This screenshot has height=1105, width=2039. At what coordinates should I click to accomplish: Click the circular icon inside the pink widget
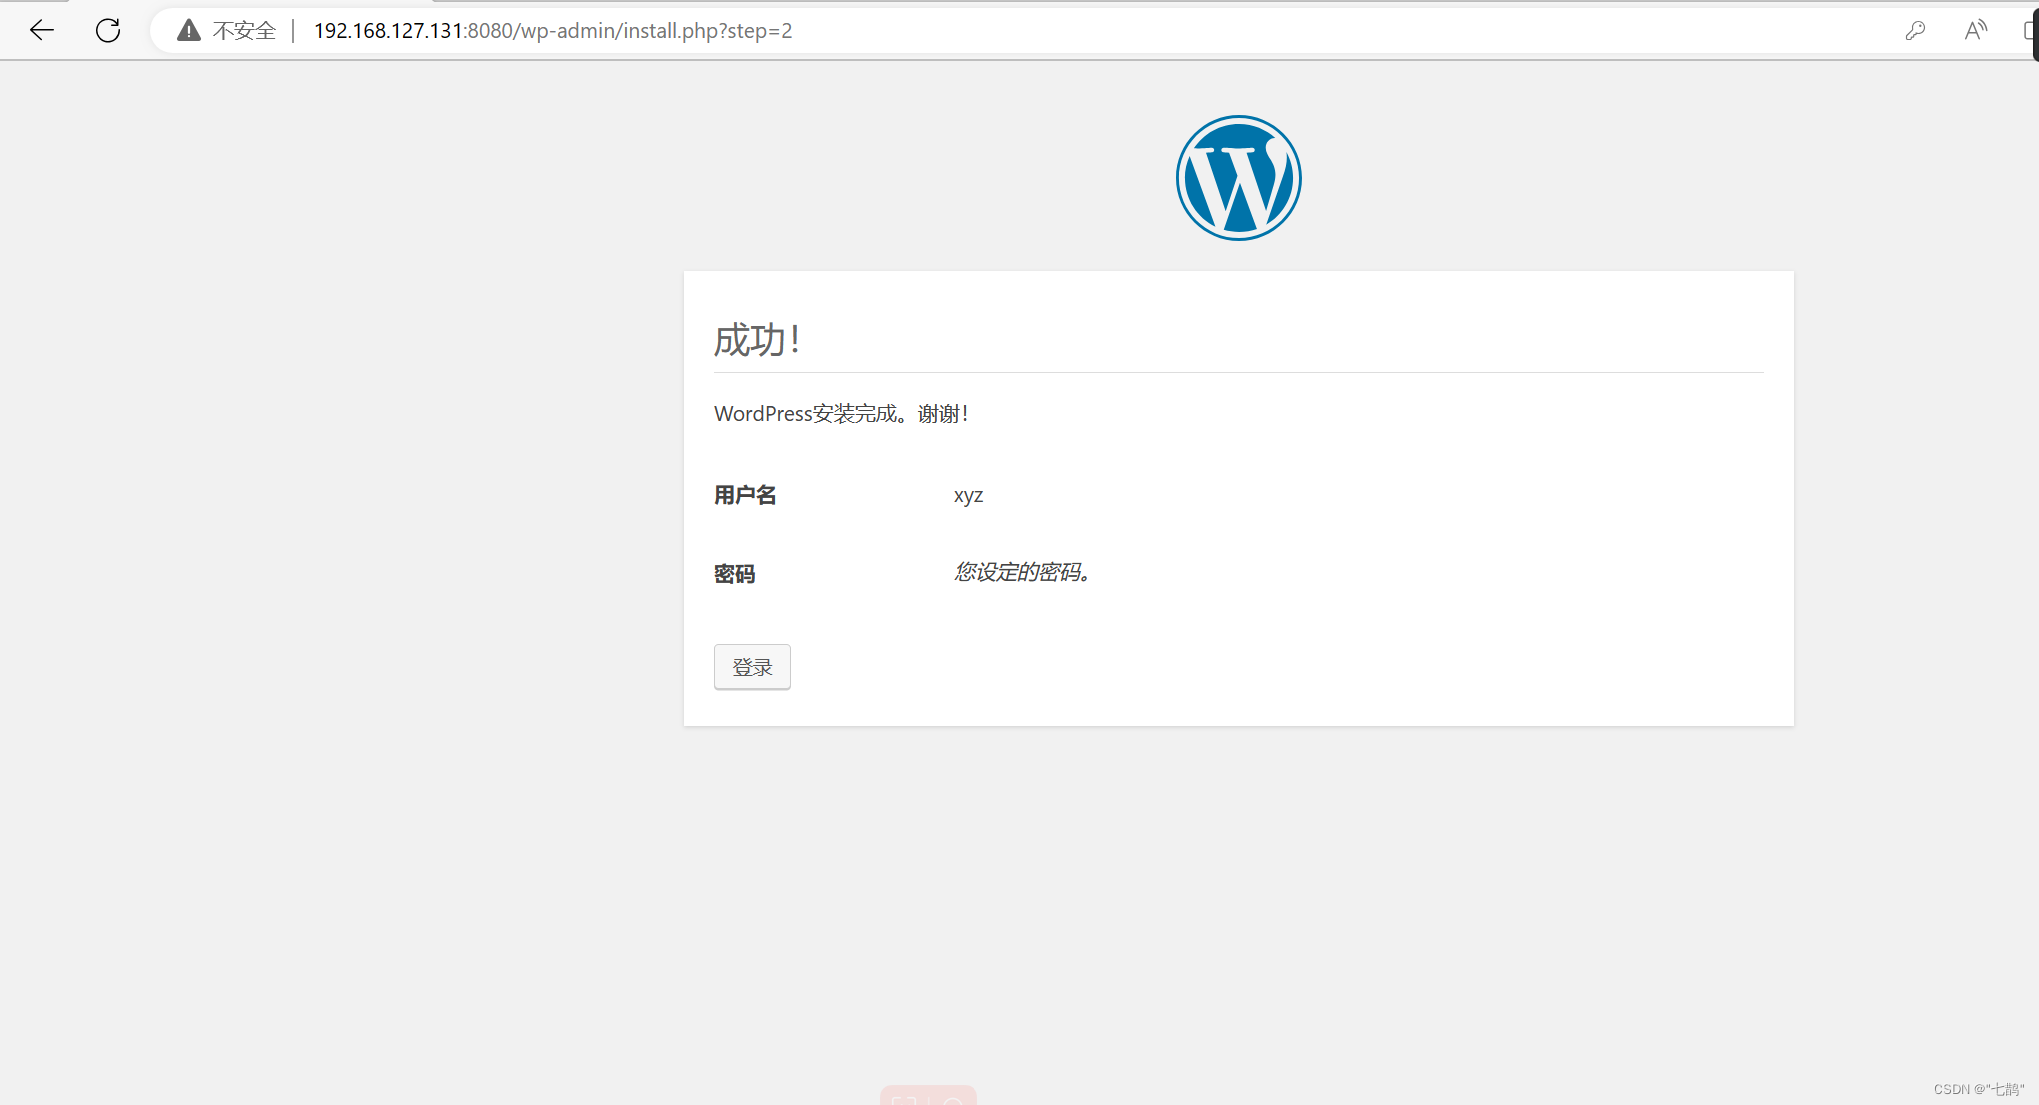coord(954,1100)
